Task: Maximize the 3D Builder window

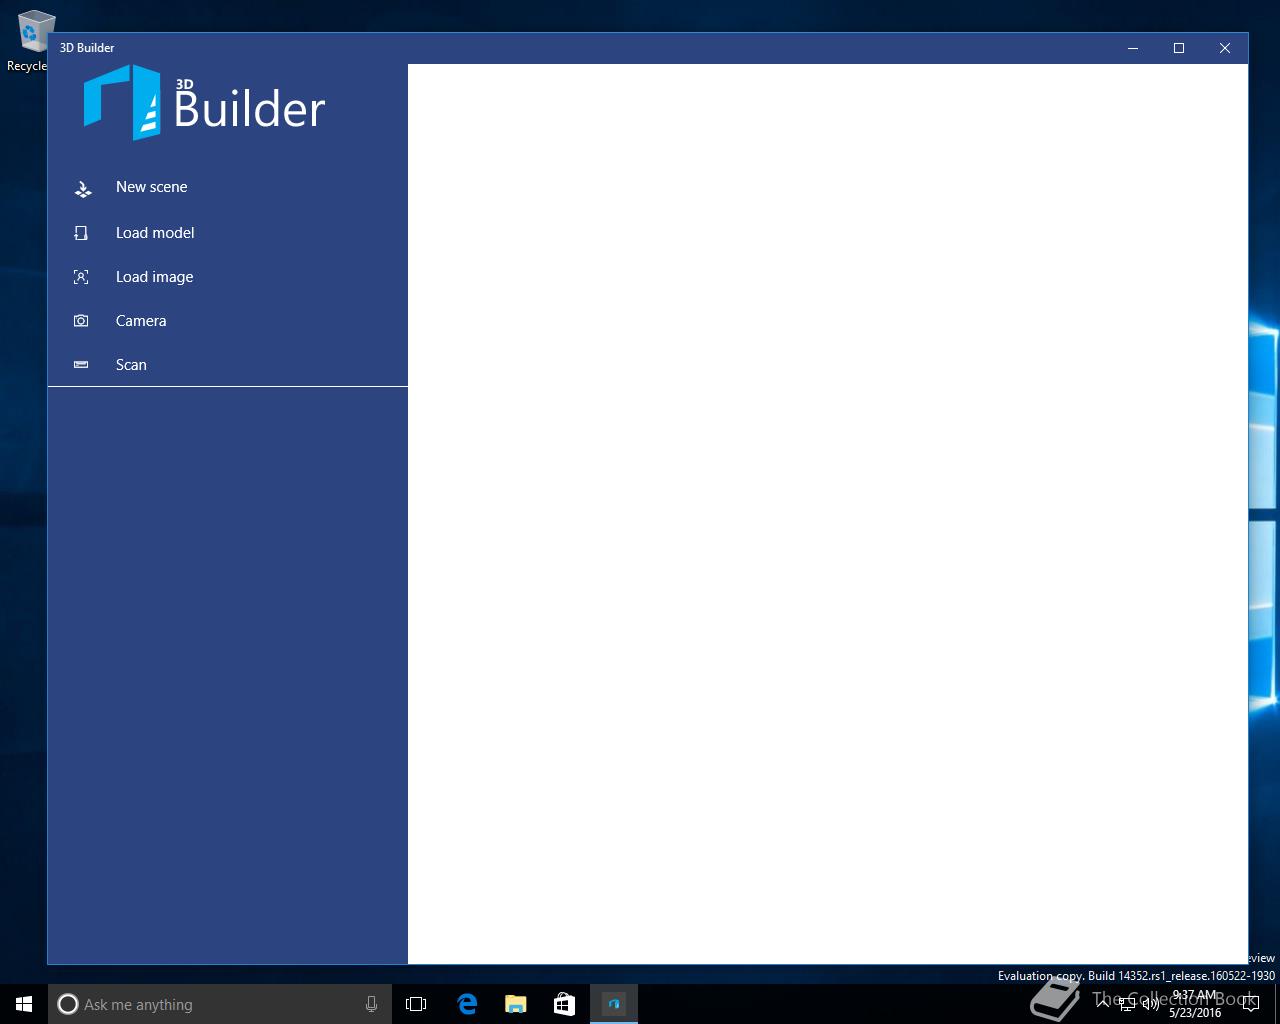Action: tap(1179, 48)
